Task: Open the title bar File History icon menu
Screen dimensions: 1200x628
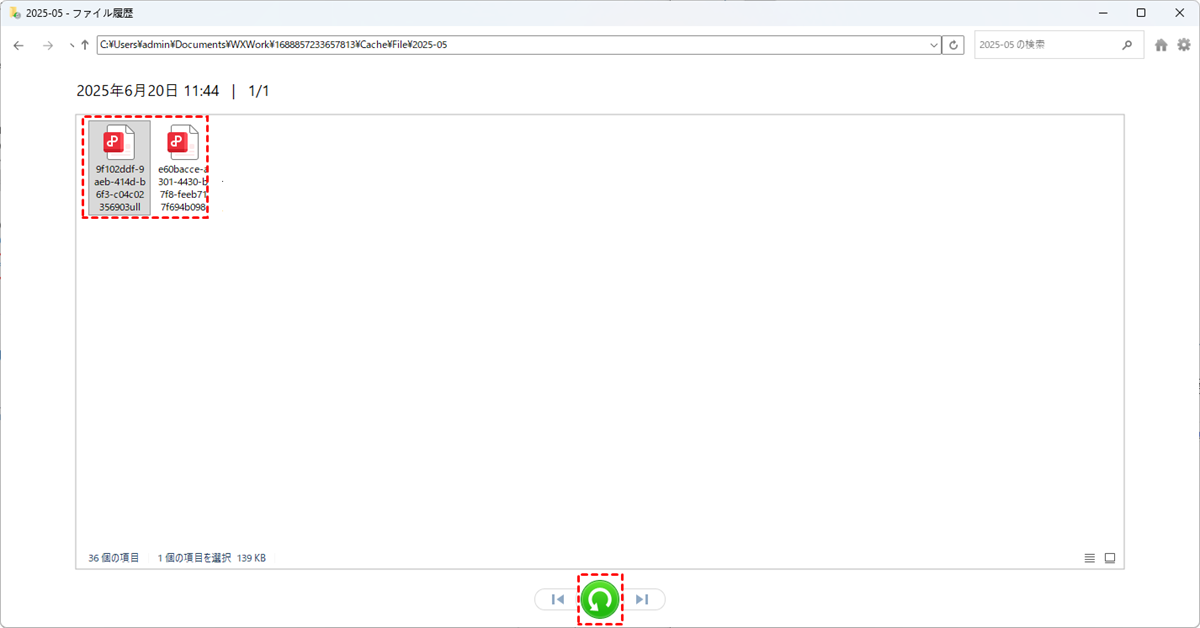Action: (x=14, y=13)
